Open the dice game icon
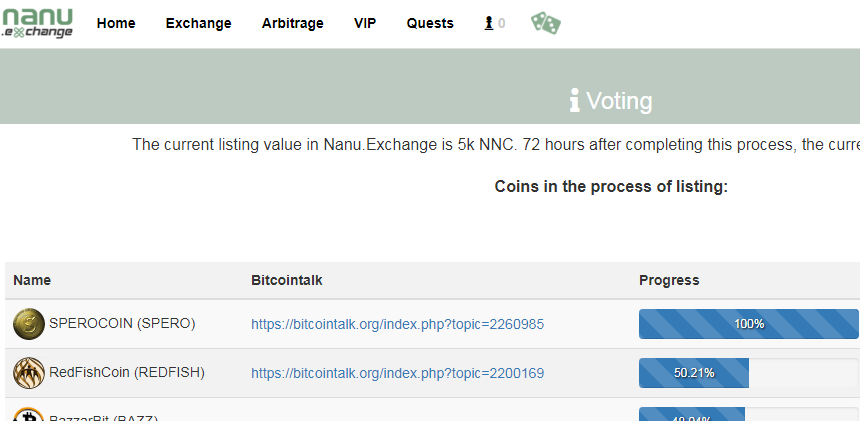This screenshot has height=421, width=860. (x=546, y=24)
